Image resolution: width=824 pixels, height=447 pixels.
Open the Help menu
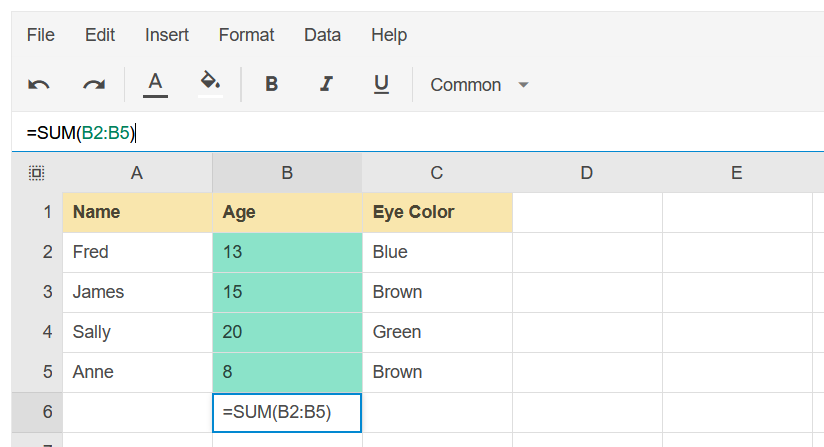[389, 35]
